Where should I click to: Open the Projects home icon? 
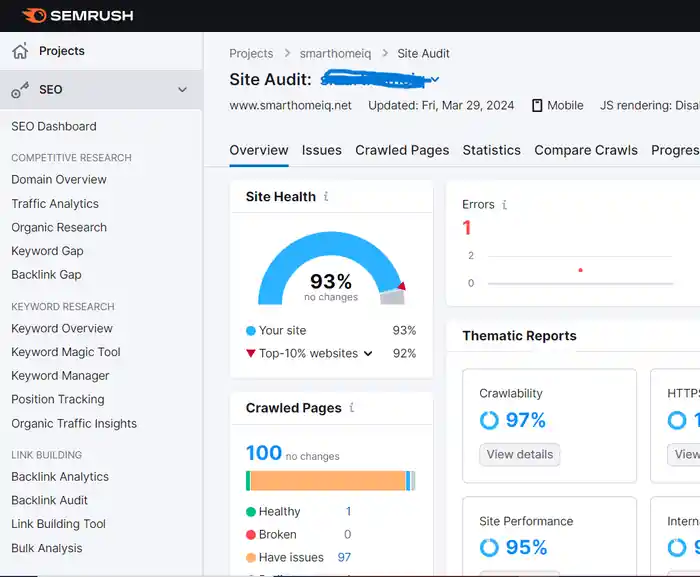click(20, 51)
